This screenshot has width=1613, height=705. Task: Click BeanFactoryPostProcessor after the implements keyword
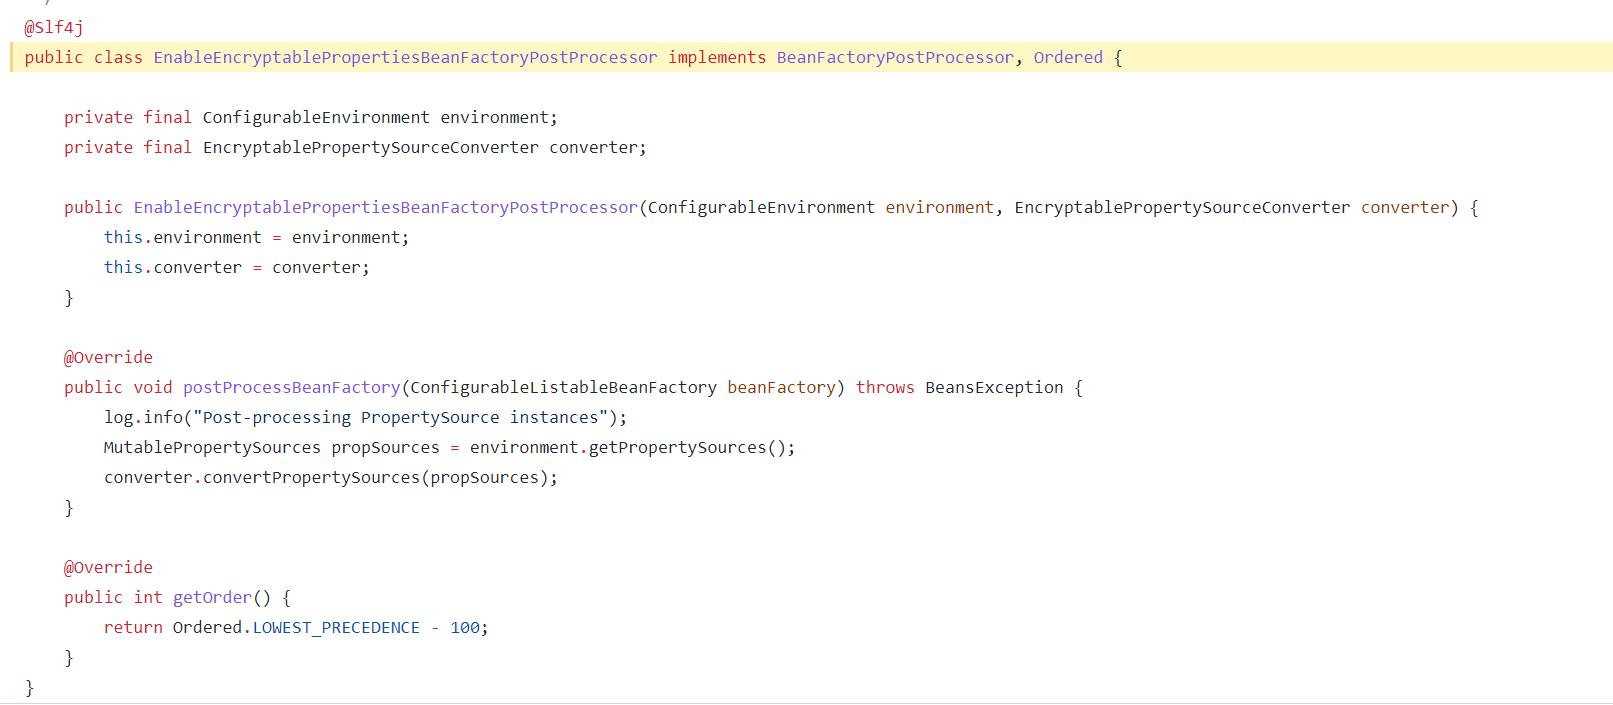tap(894, 58)
